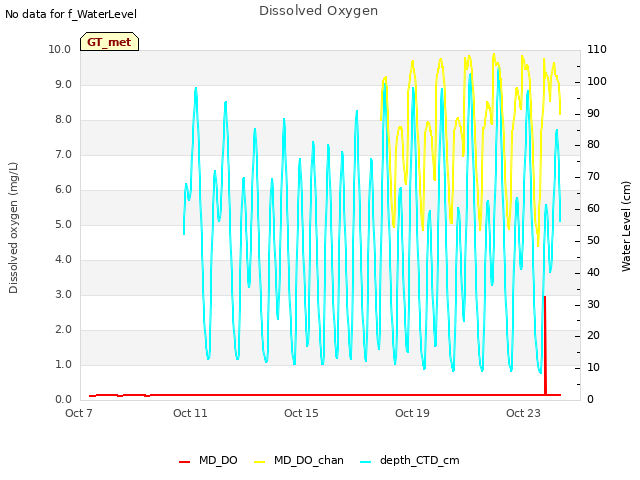Click the Oct 19 x-axis label
This screenshot has width=640, height=480.
[x=412, y=413]
